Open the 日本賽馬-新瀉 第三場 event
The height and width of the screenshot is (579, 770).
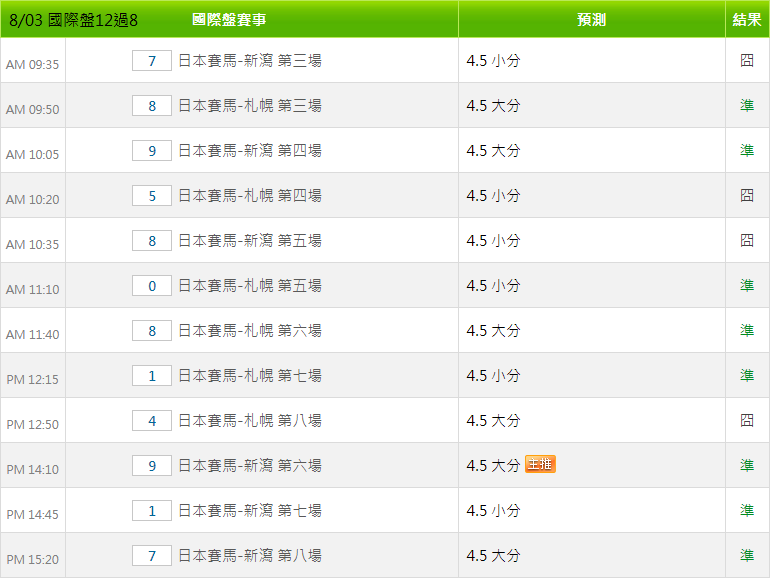250,60
